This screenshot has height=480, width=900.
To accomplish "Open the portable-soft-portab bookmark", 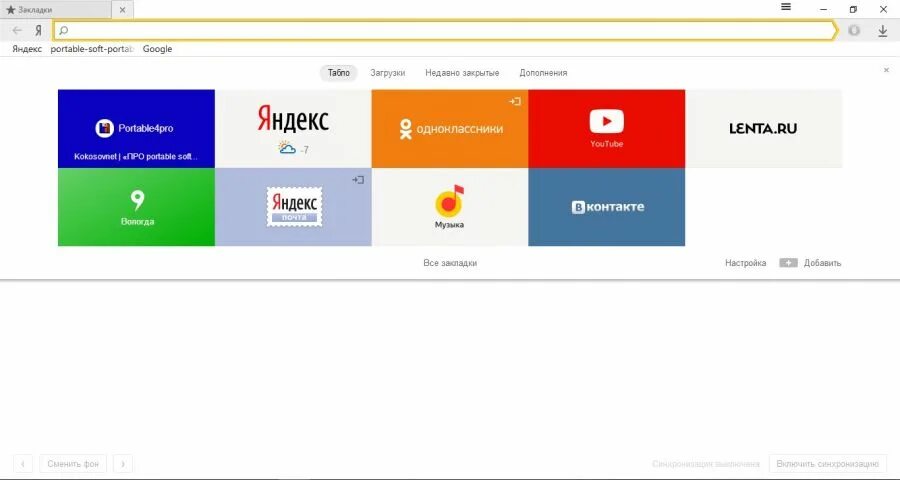I will point(92,49).
